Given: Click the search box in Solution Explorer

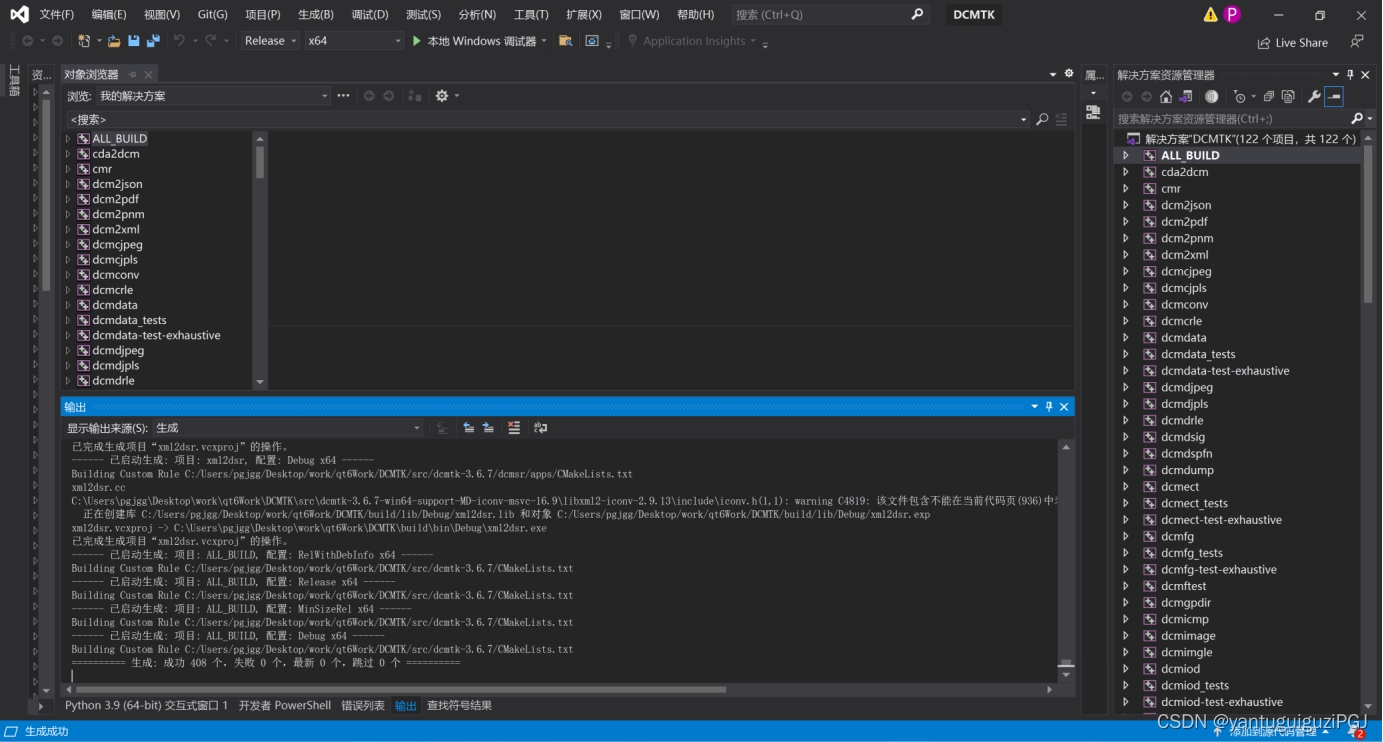Looking at the screenshot, I should click(x=1230, y=118).
